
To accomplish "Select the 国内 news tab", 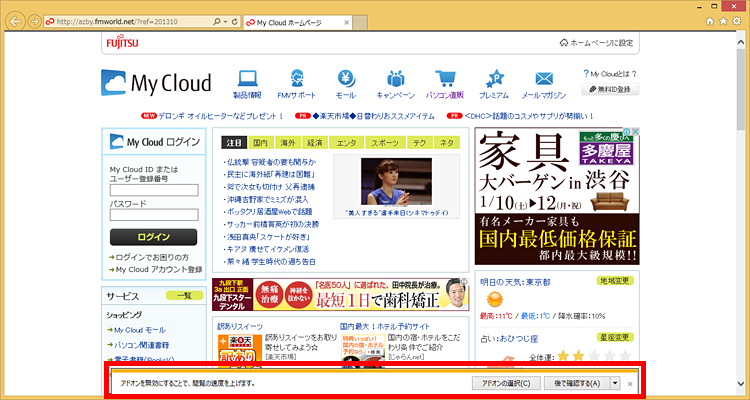I will tap(261, 143).
